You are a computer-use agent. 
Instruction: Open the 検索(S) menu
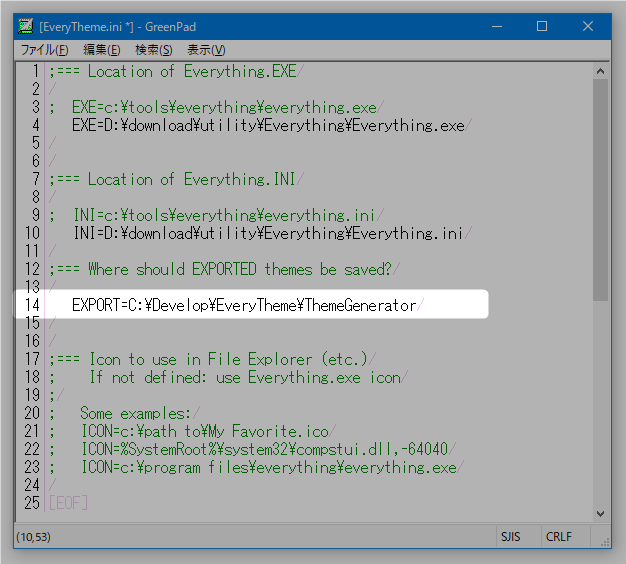[x=154, y=50]
